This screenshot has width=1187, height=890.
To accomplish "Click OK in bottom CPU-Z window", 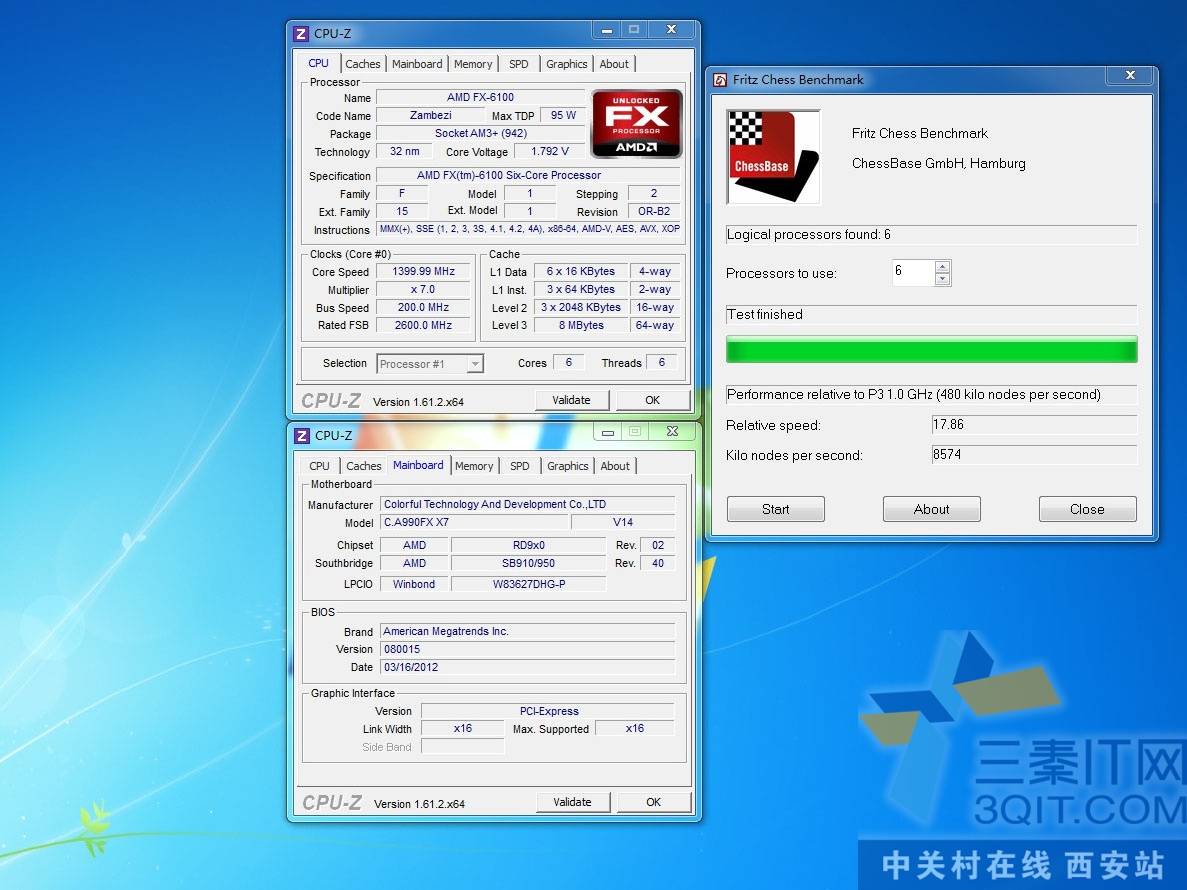I will (x=653, y=802).
